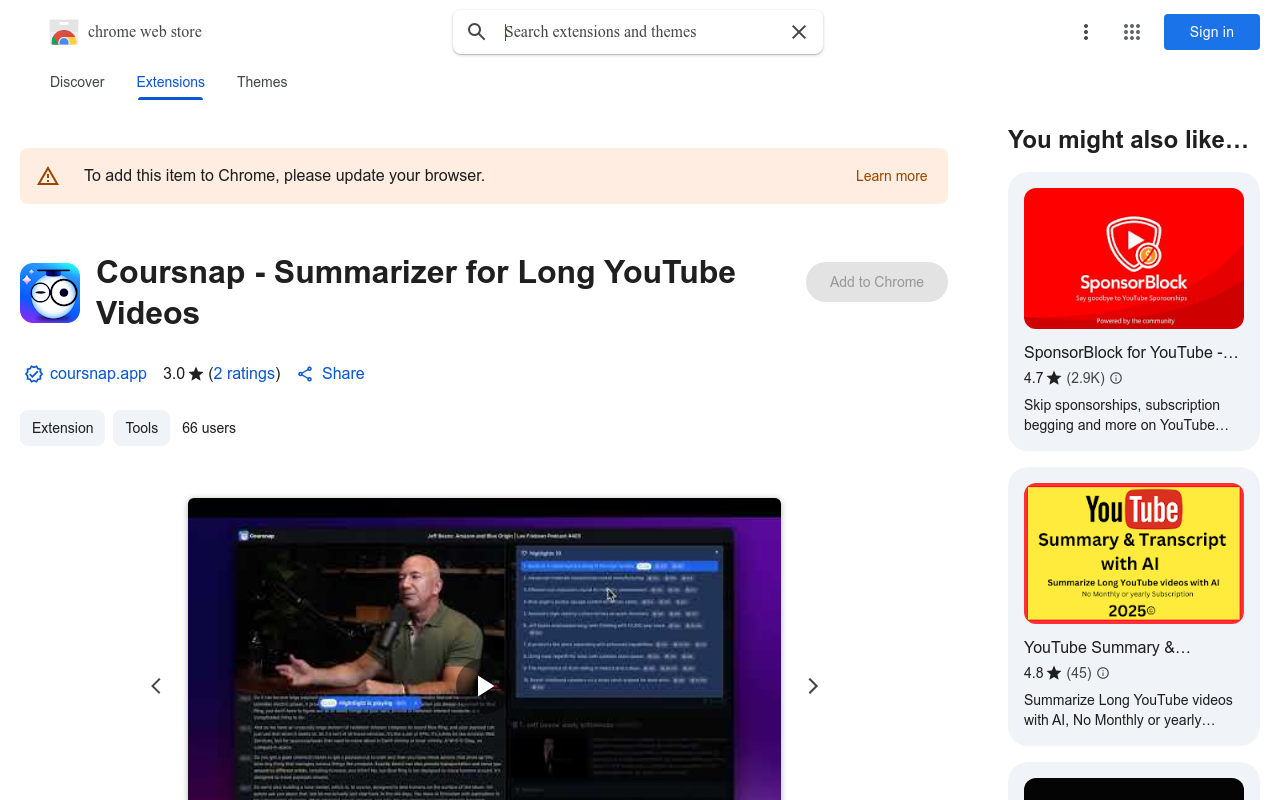
Task: Play the Coursnap preview video
Action: [x=484, y=686]
